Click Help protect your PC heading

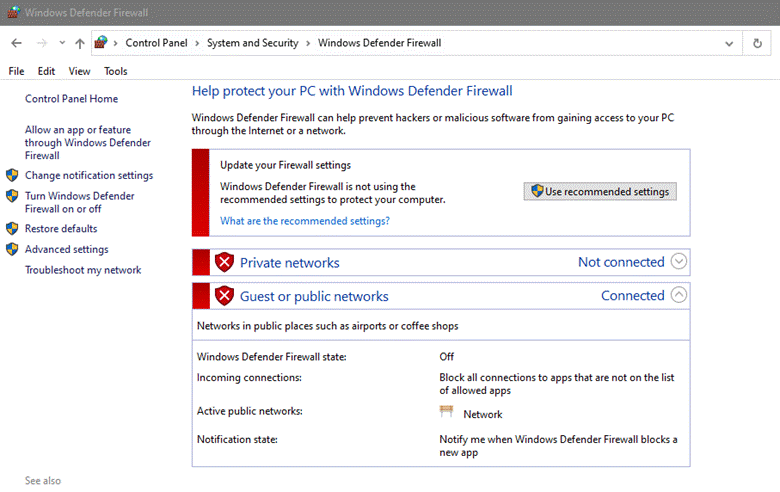pyautogui.click(x=352, y=91)
